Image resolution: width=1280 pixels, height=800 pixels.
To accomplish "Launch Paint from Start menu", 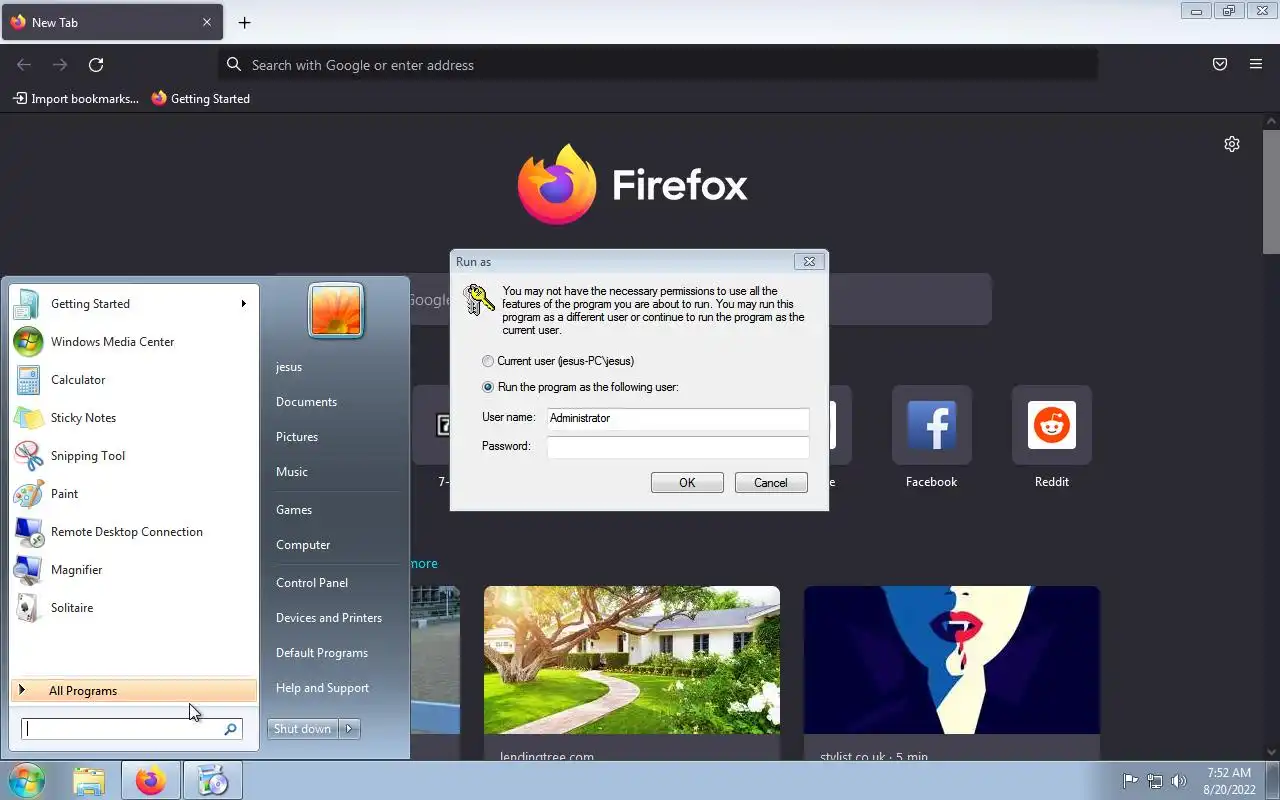I will pos(133,494).
